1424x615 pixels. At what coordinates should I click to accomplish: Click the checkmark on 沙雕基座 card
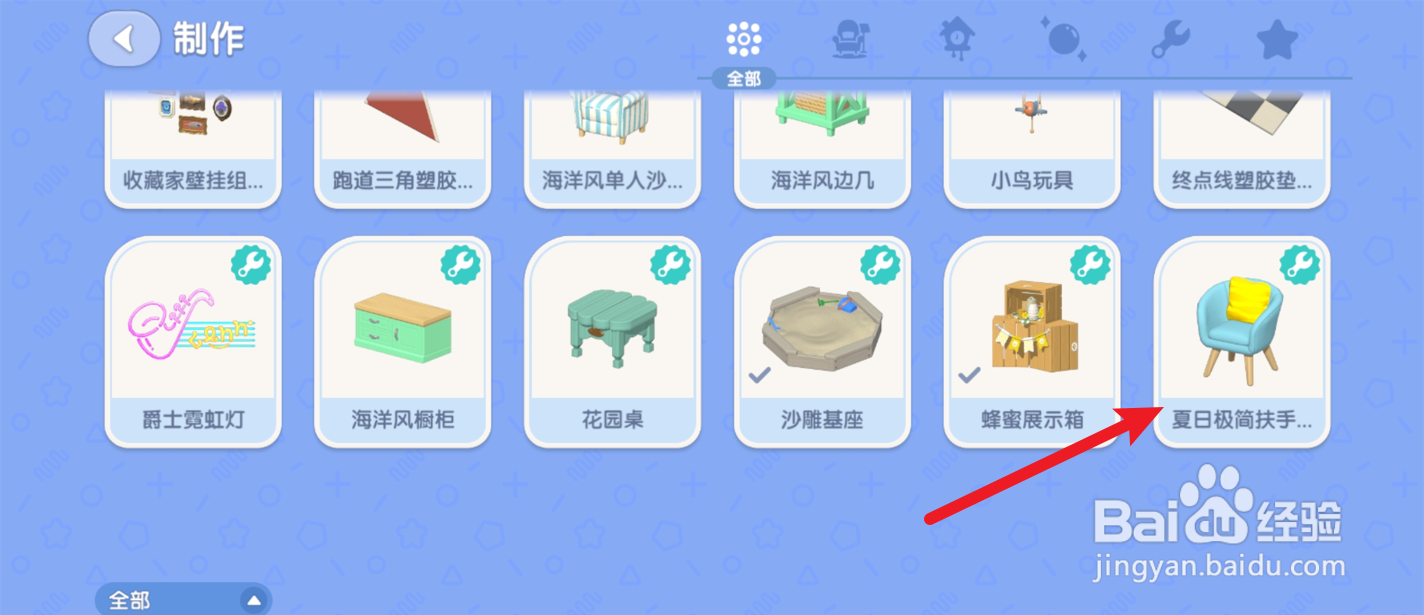pyautogui.click(x=759, y=376)
